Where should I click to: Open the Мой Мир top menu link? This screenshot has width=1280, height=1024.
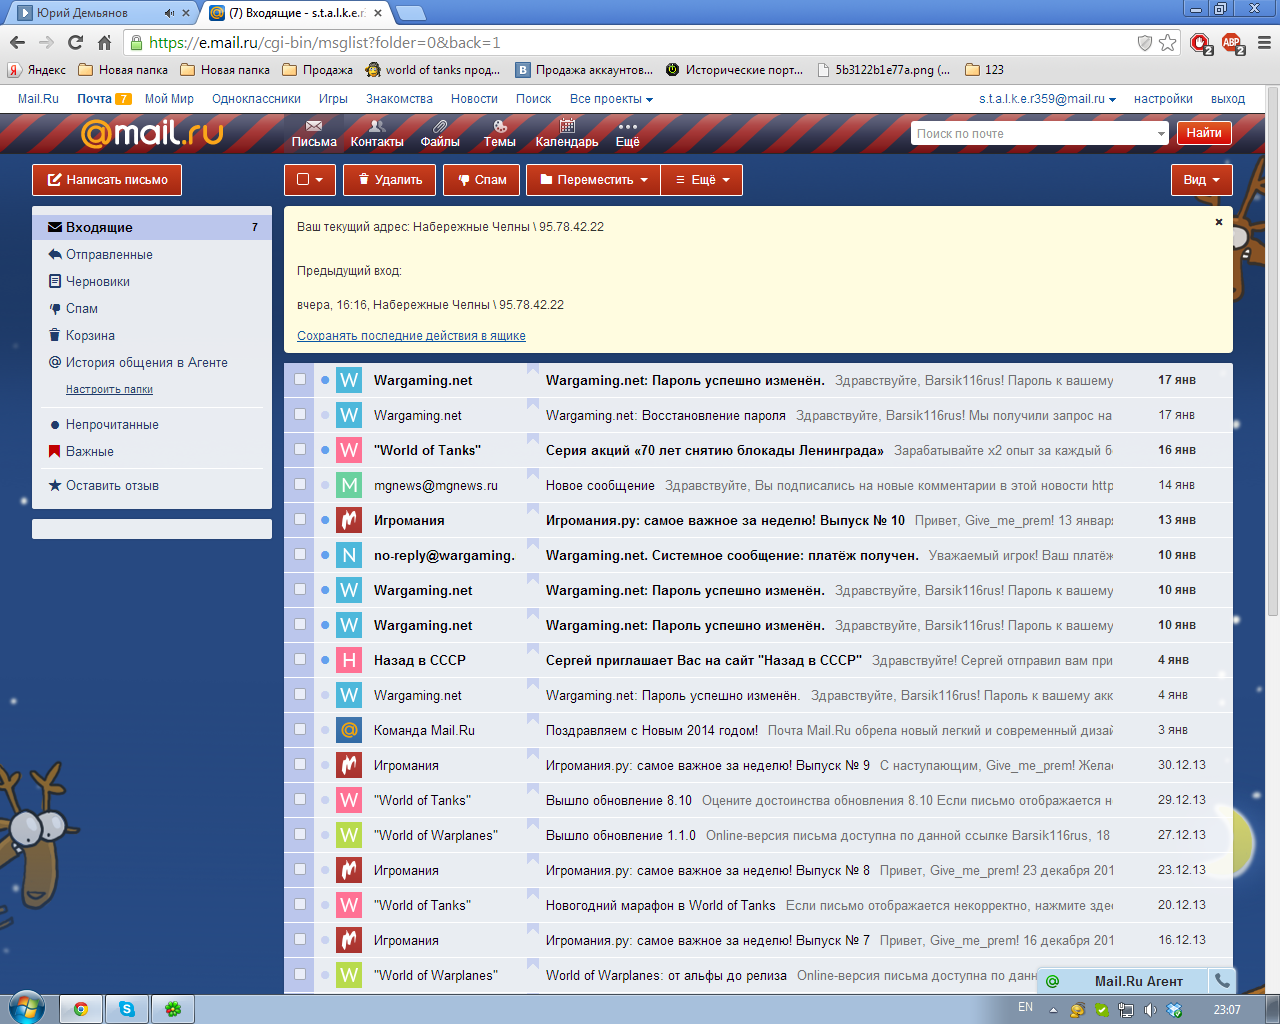(x=169, y=99)
